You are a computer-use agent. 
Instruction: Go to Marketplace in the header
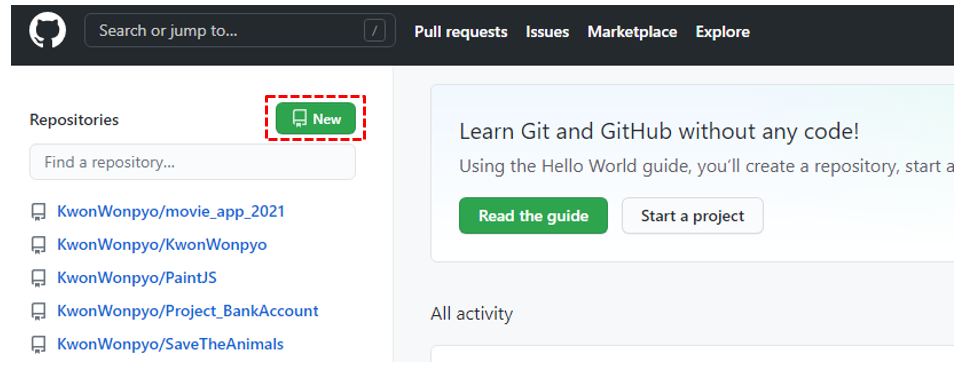click(x=632, y=32)
